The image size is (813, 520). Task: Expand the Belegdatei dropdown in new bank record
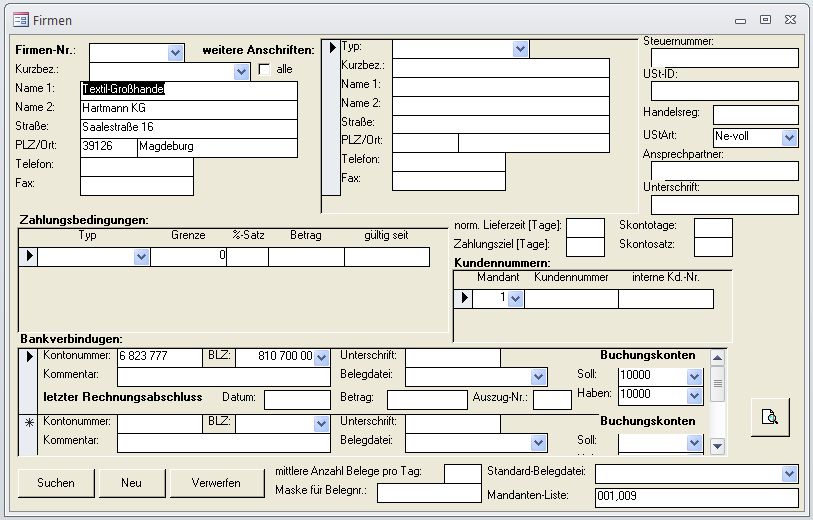pyautogui.click(x=538, y=443)
